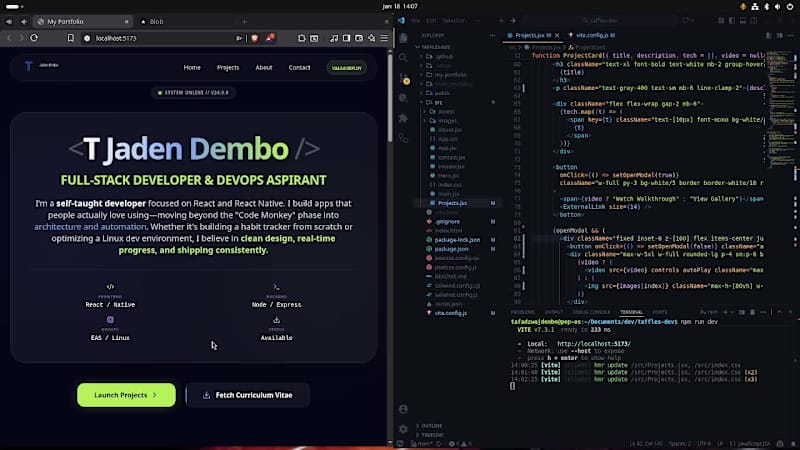Open VS Code Manage gear icon
This screenshot has width=800, height=450.
(403, 429)
